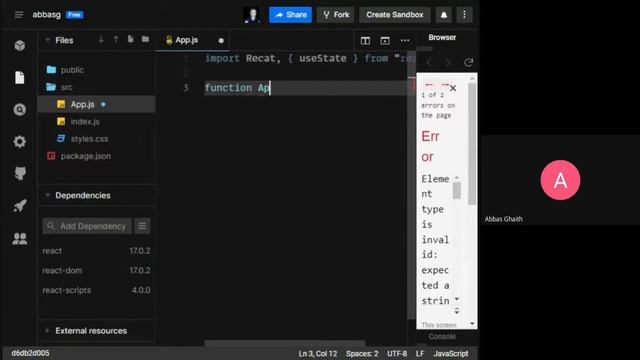Viewport: 640px width, 360px height.
Task: Click the browser forward arrow
Action: coord(448,62)
